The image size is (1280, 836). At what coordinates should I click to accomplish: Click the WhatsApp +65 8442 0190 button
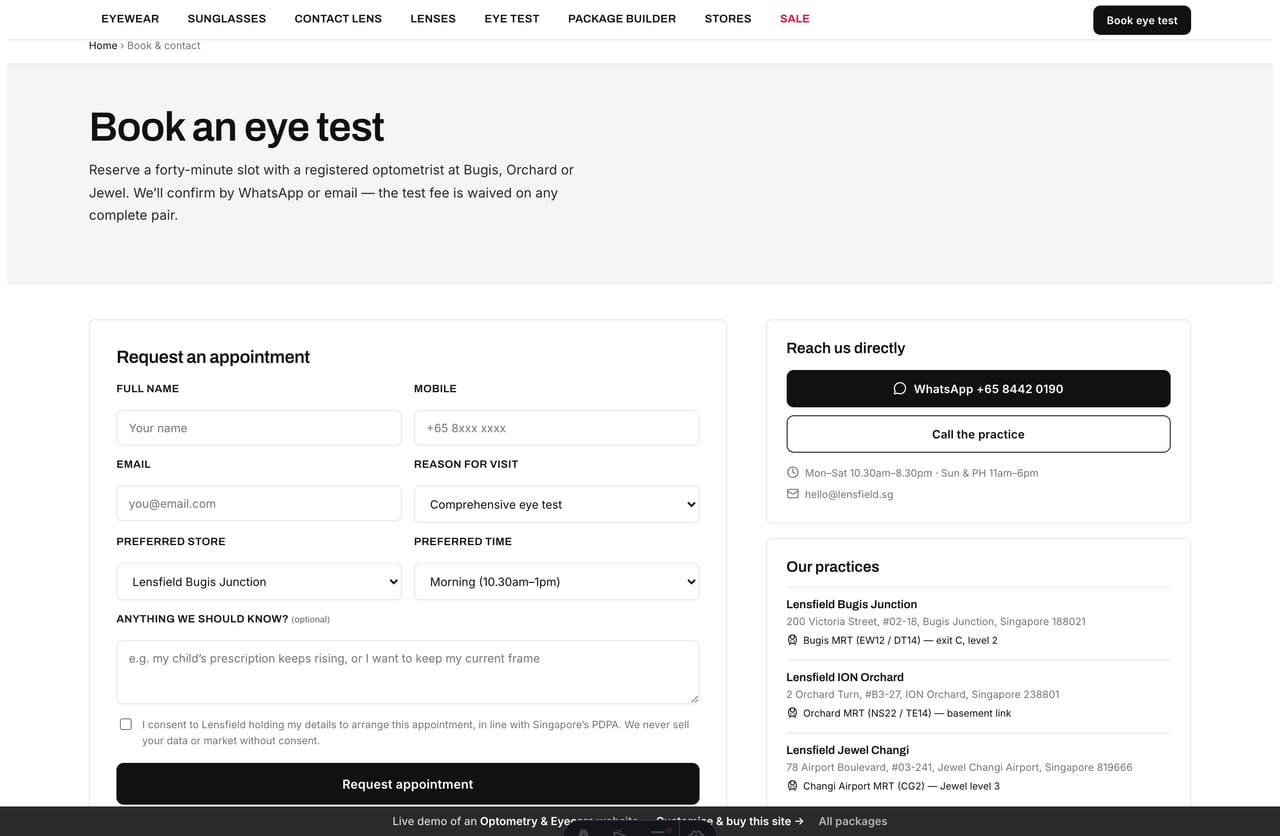tap(978, 388)
